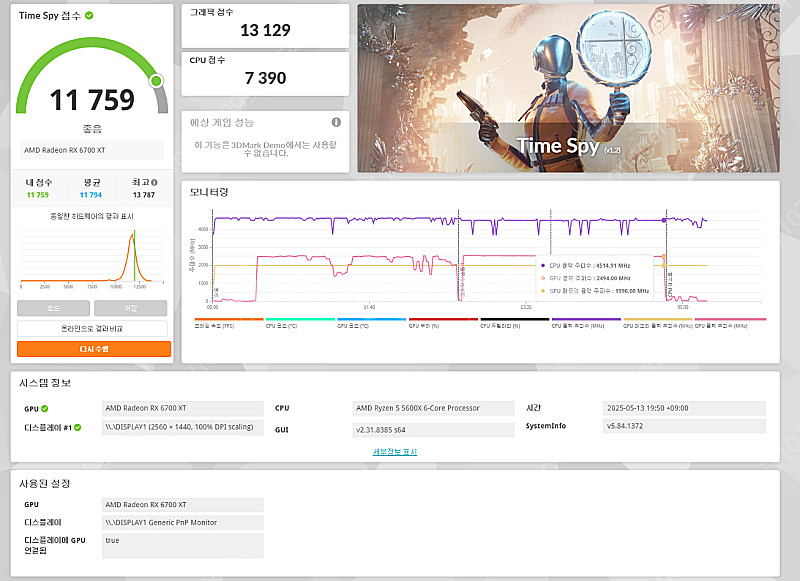Click the 모니터링 heading
Image resolution: width=800 pixels, height=581 pixels.
(209, 192)
